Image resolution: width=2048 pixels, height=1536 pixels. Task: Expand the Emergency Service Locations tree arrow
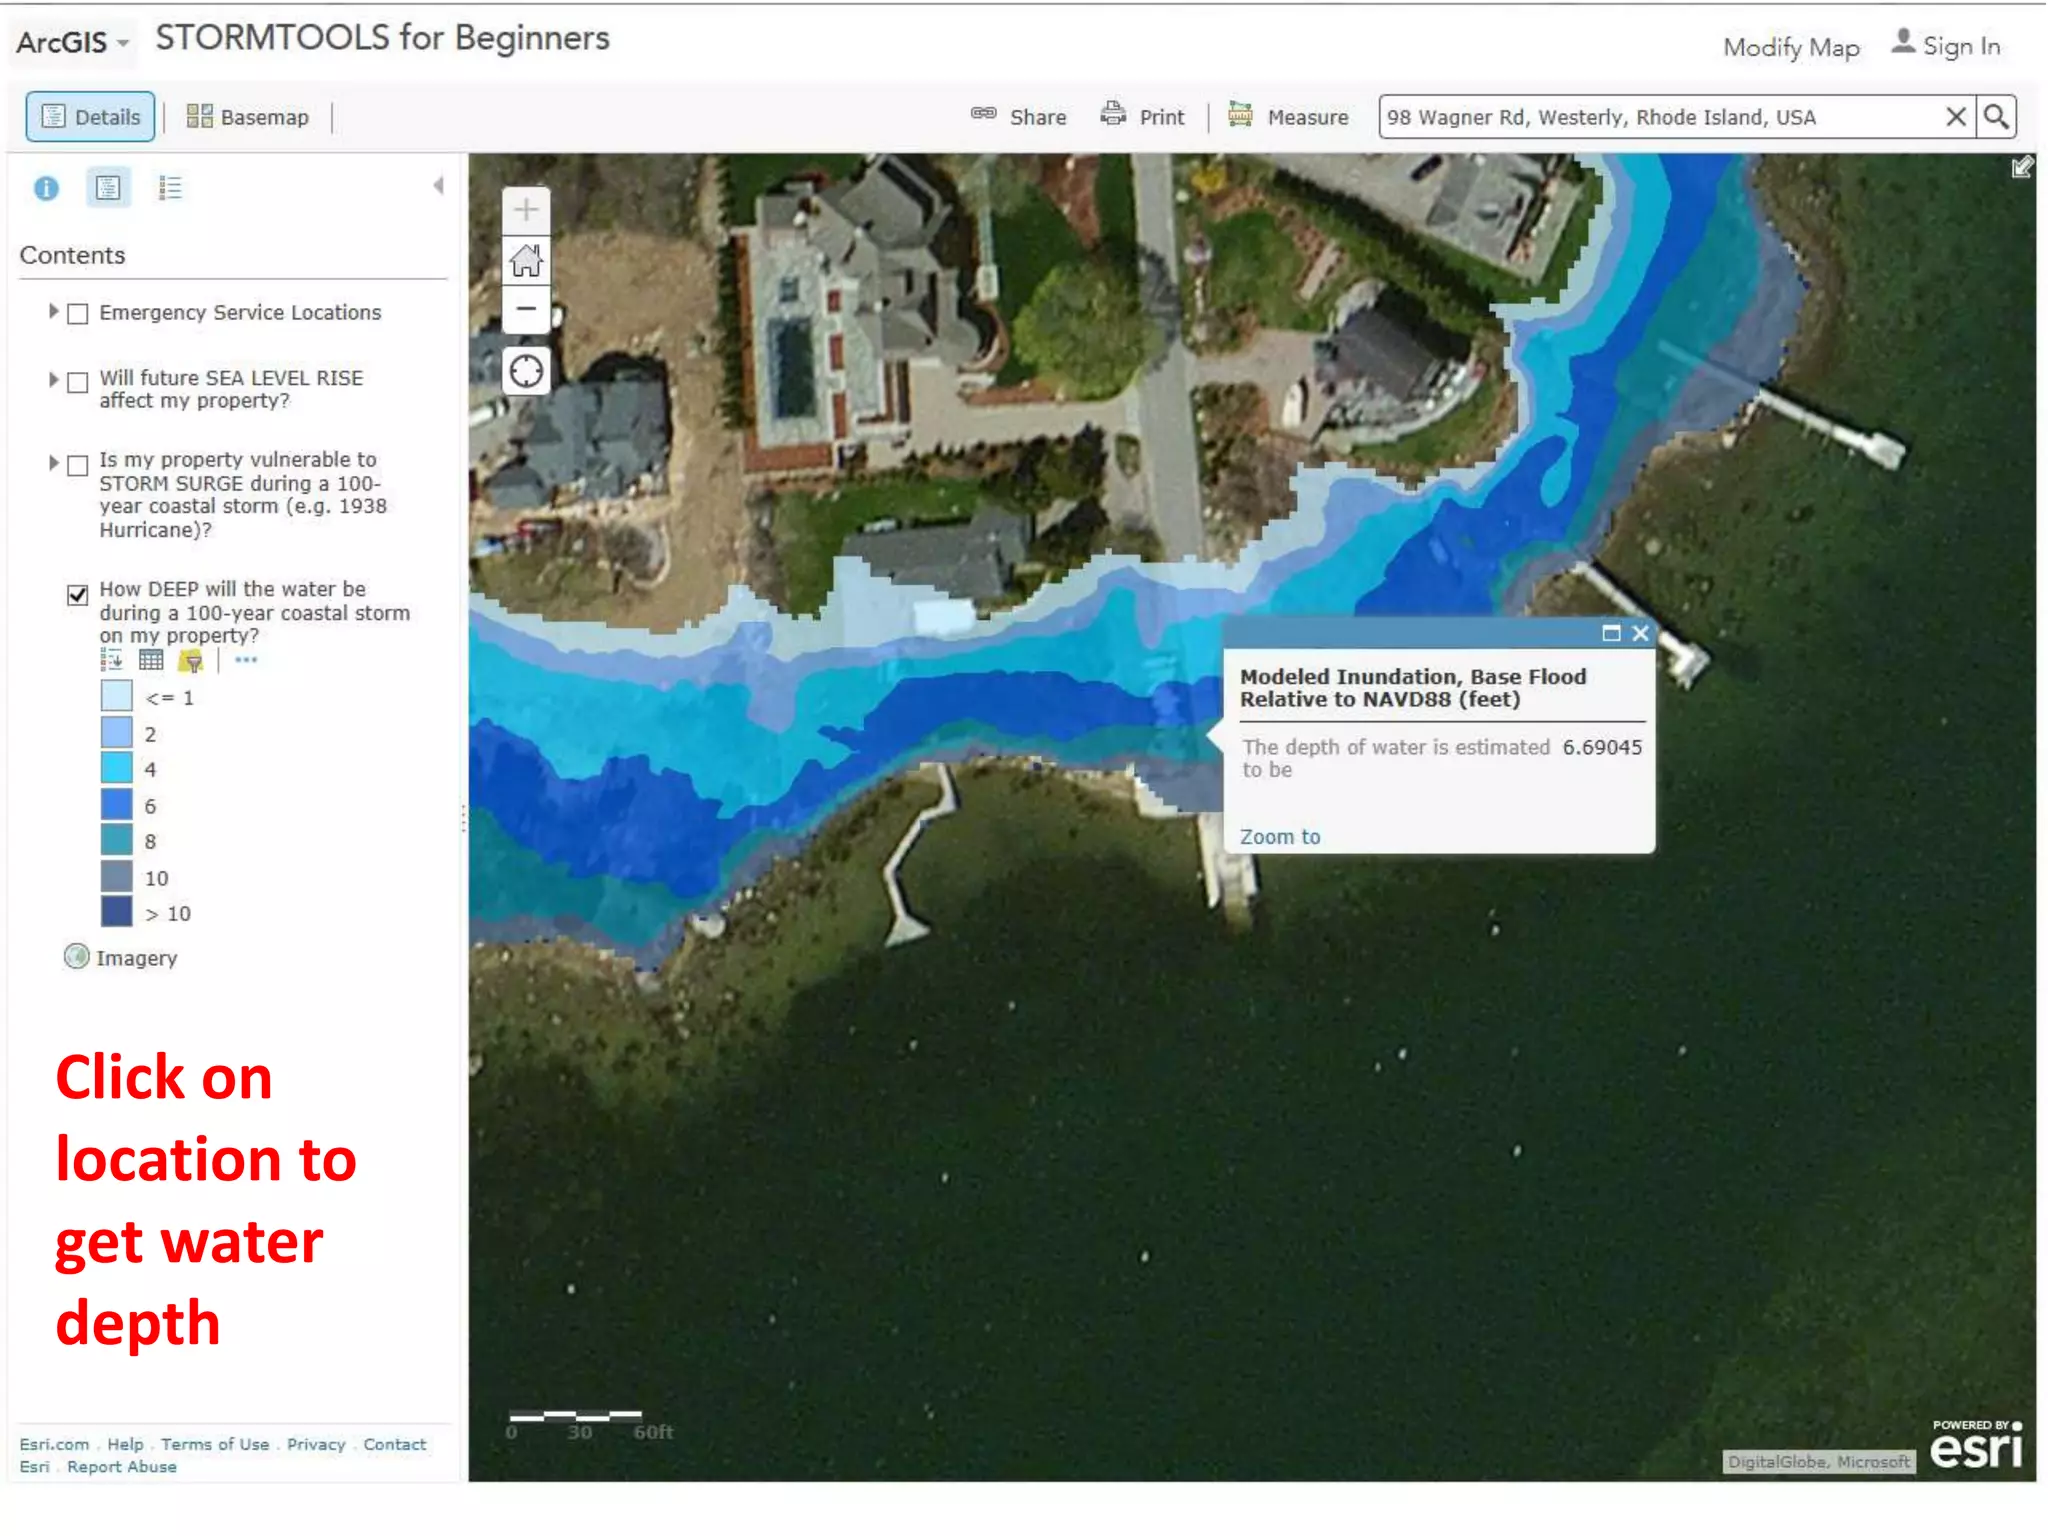[53, 312]
